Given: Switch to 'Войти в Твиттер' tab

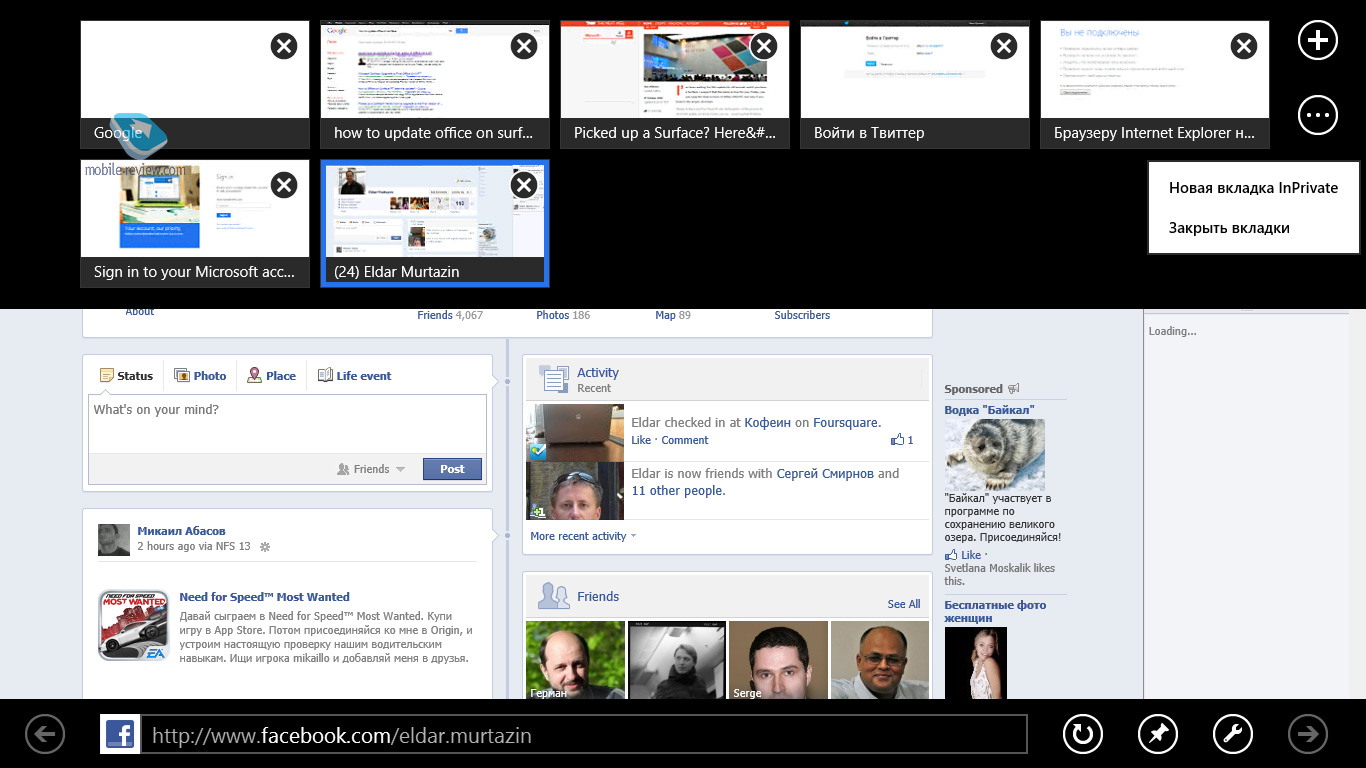Looking at the screenshot, I should (x=915, y=84).
